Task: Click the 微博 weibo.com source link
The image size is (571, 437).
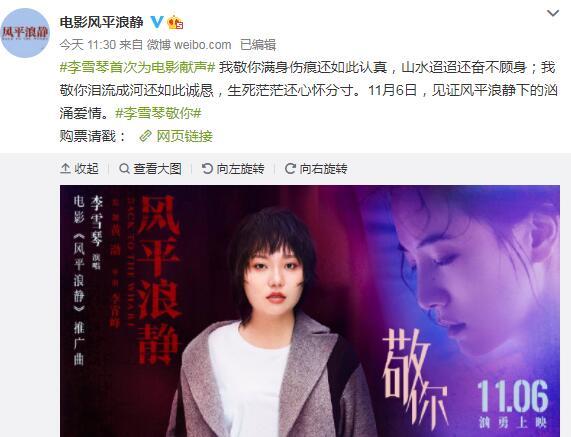Action: coord(189,45)
